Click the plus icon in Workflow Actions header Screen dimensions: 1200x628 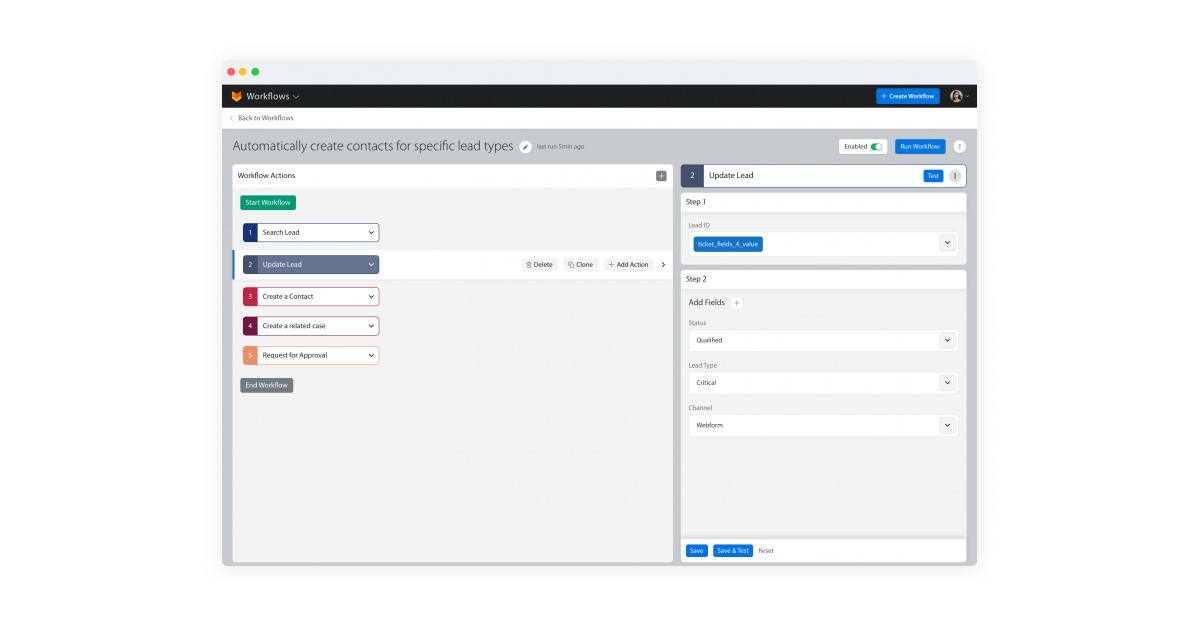(660, 175)
